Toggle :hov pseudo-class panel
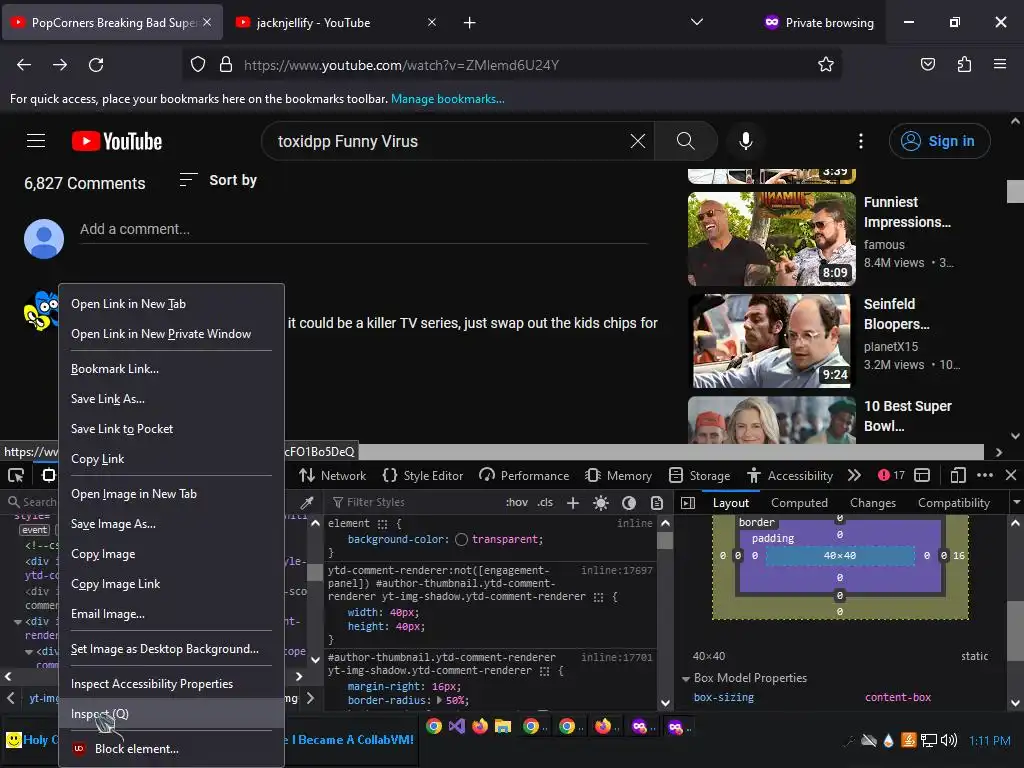This screenshot has height=768, width=1024. [517, 502]
